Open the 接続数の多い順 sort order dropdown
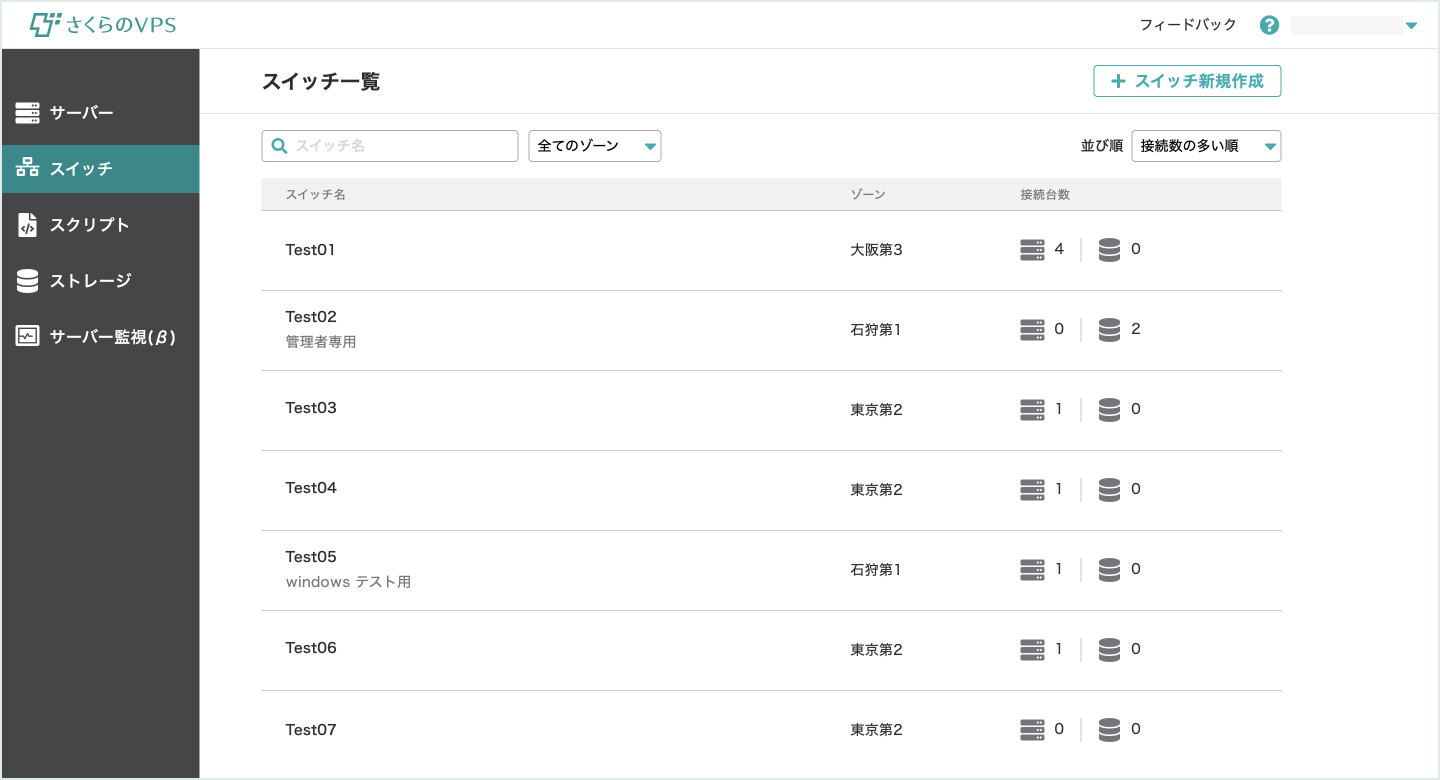Image resolution: width=1440 pixels, height=780 pixels. click(1206, 146)
